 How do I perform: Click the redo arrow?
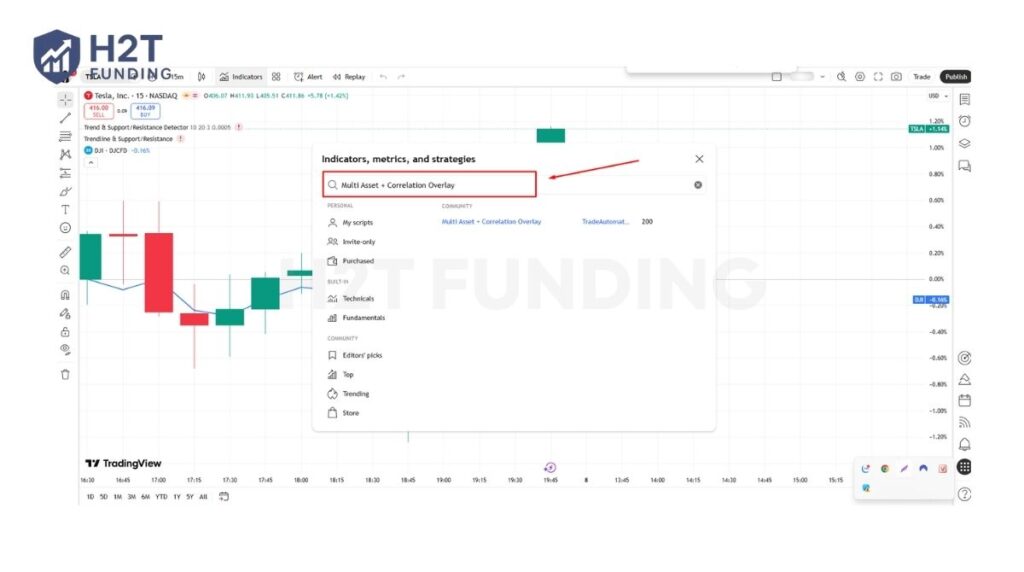(x=401, y=76)
